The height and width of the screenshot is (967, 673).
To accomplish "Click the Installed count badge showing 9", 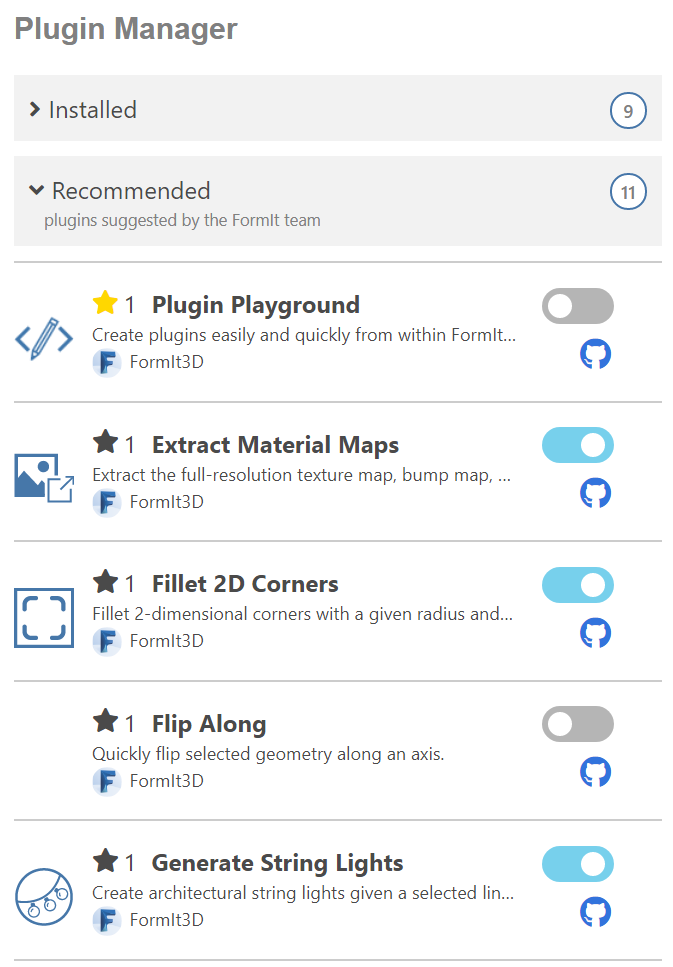I will click(628, 111).
